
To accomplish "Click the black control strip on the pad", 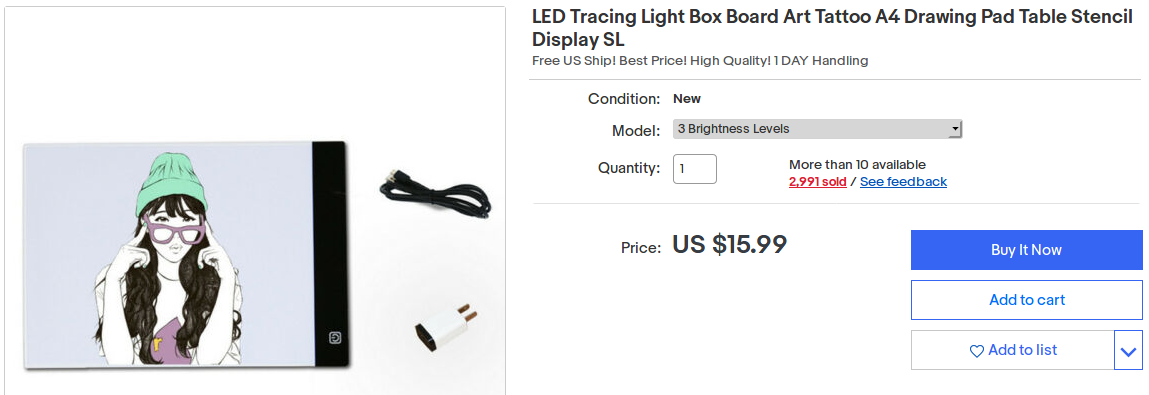I will (329, 253).
